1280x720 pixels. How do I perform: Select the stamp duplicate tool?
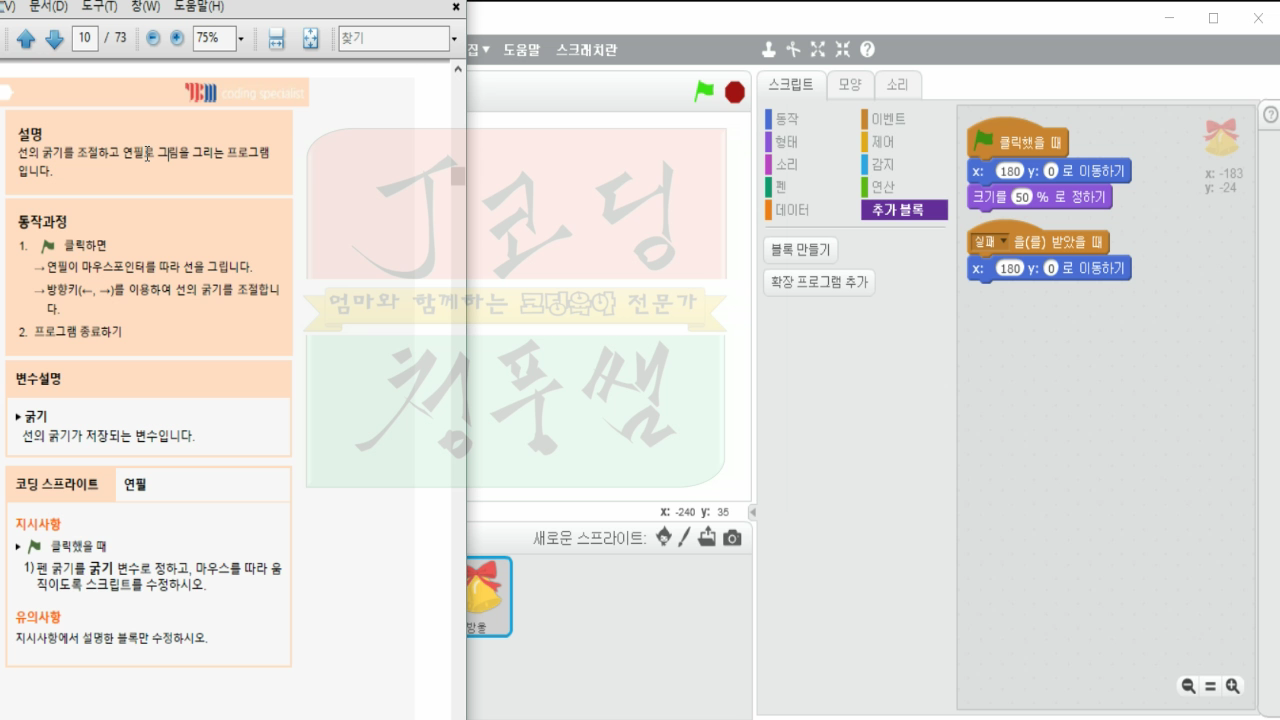pyautogui.click(x=770, y=48)
